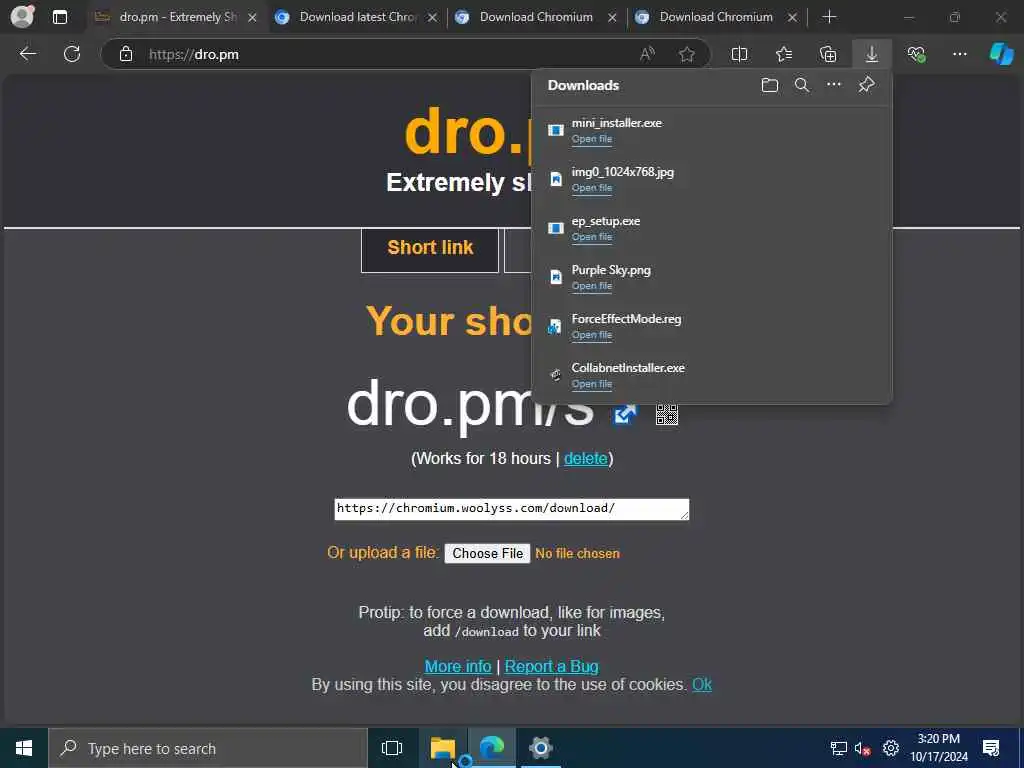View site info lock icon
This screenshot has width=1024, height=768.
pyautogui.click(x=126, y=54)
